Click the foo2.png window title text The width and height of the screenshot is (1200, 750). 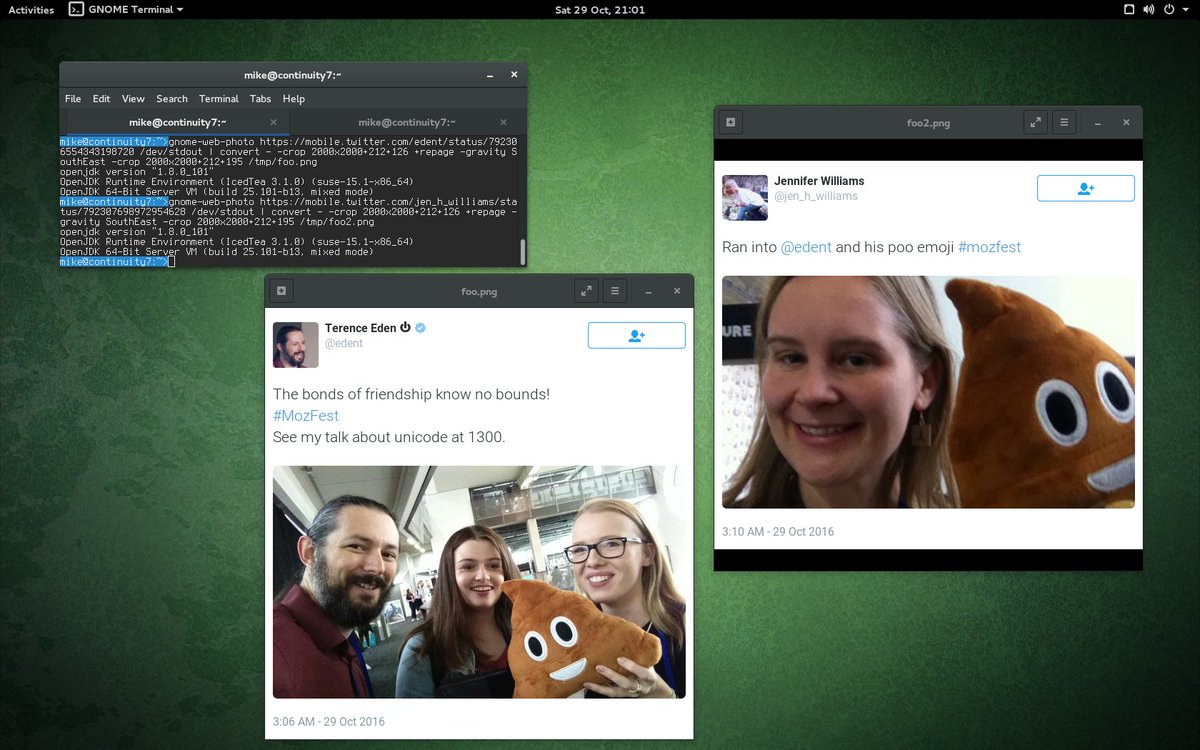point(928,122)
